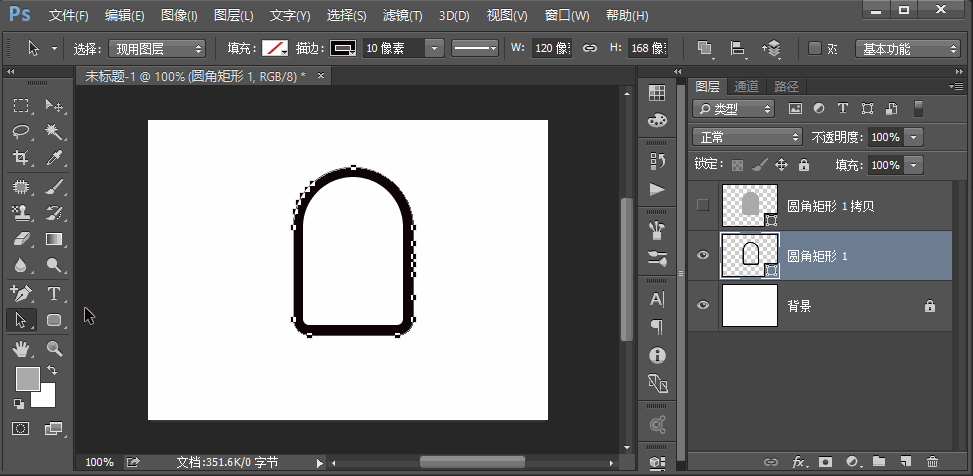Click the delete layer trash icon
The width and height of the screenshot is (973, 476).
click(x=932, y=462)
